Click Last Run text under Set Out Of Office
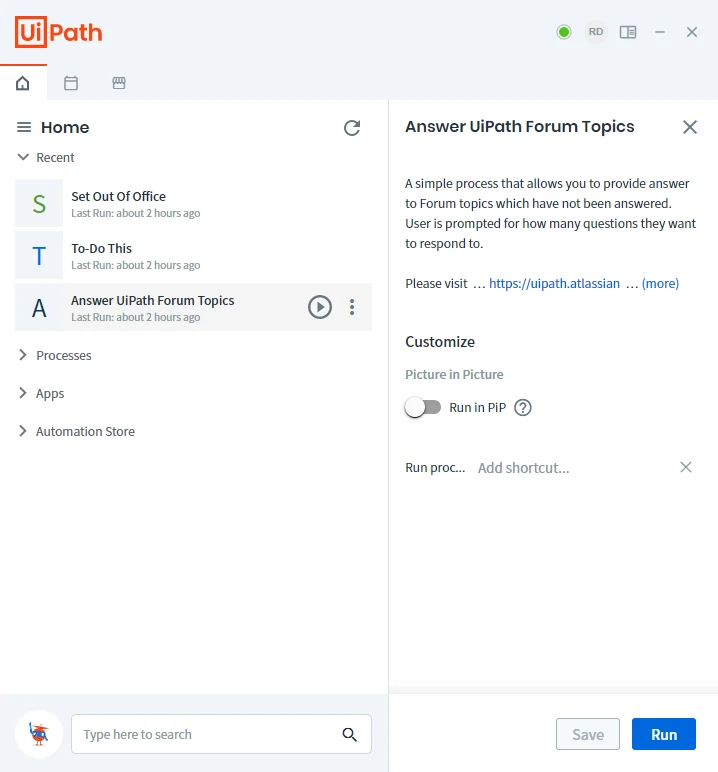This screenshot has width=718, height=772. 136,213
